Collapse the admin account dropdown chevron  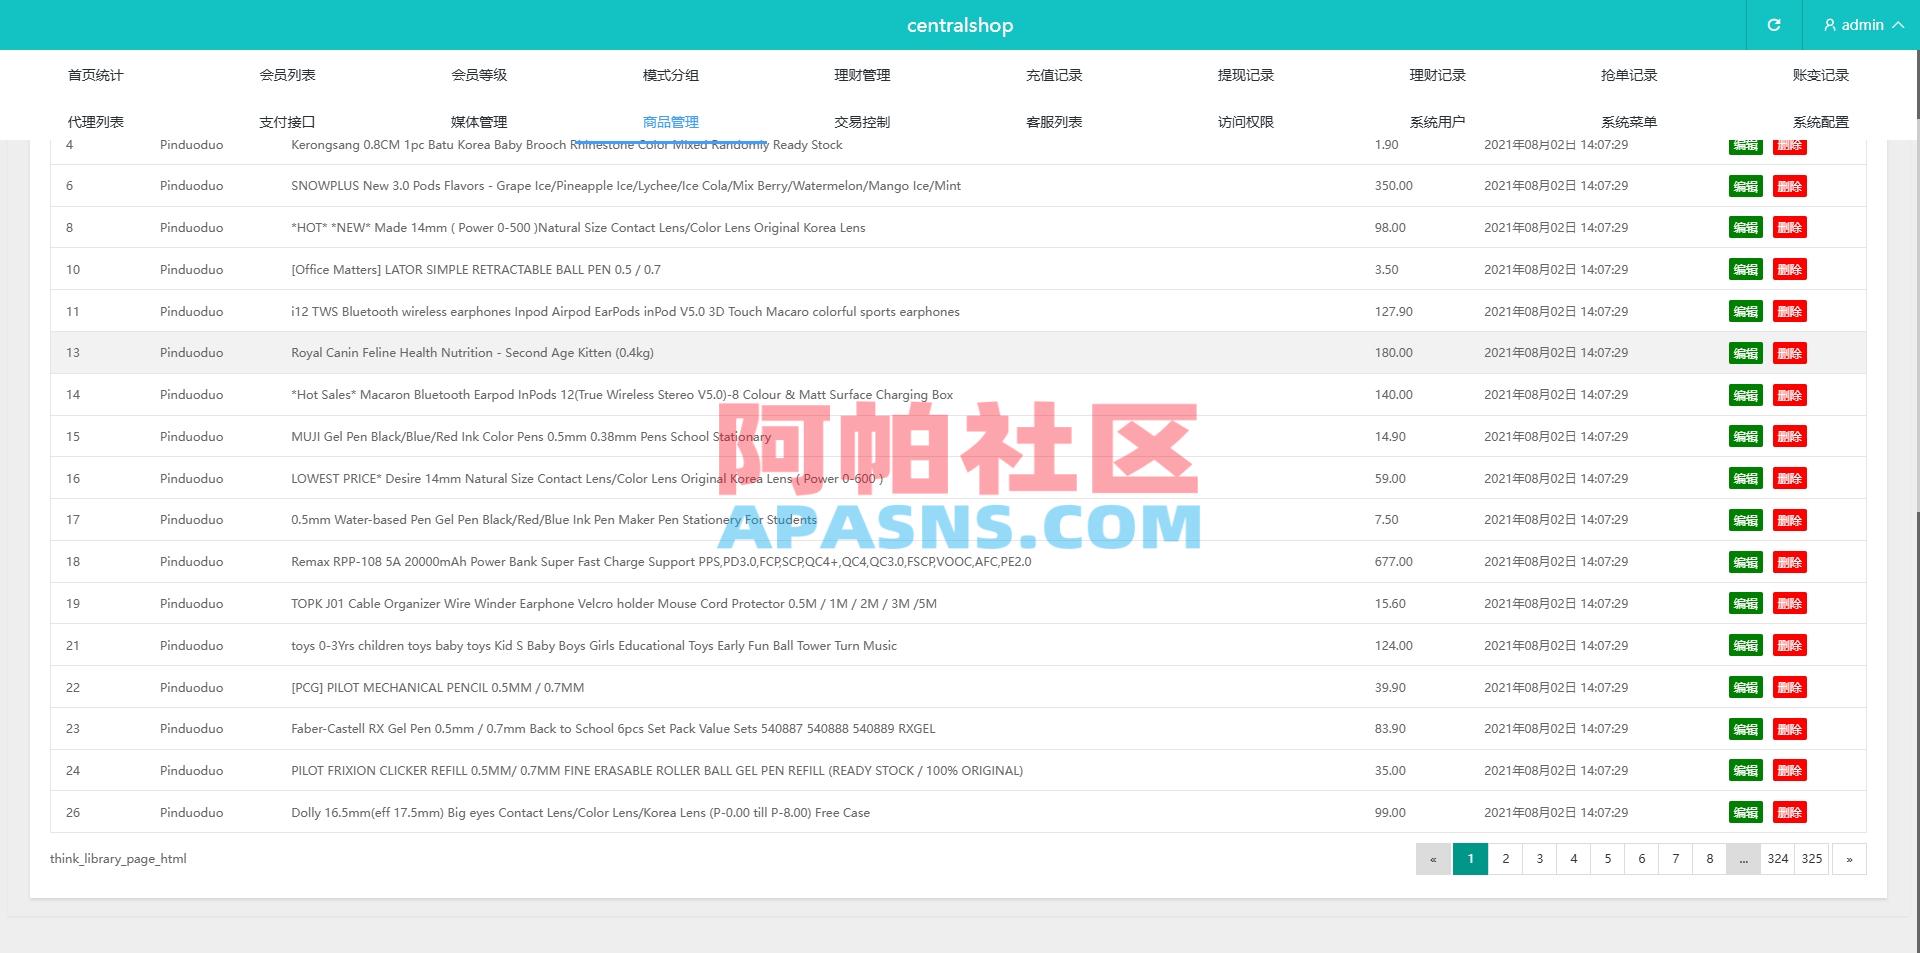[x=1898, y=25]
